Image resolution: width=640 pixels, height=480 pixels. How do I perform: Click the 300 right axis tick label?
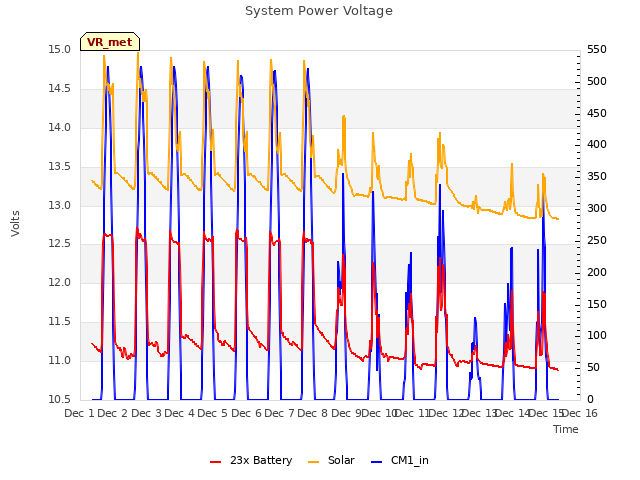[597, 209]
